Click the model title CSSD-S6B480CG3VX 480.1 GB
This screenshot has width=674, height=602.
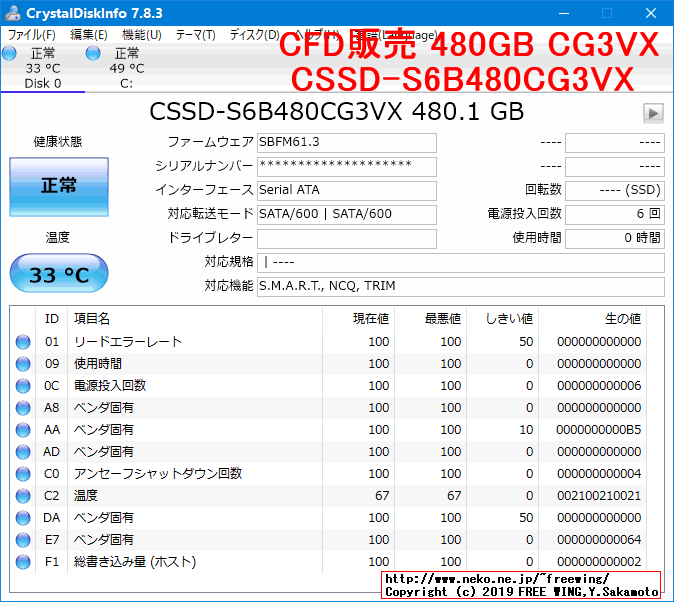337,112
